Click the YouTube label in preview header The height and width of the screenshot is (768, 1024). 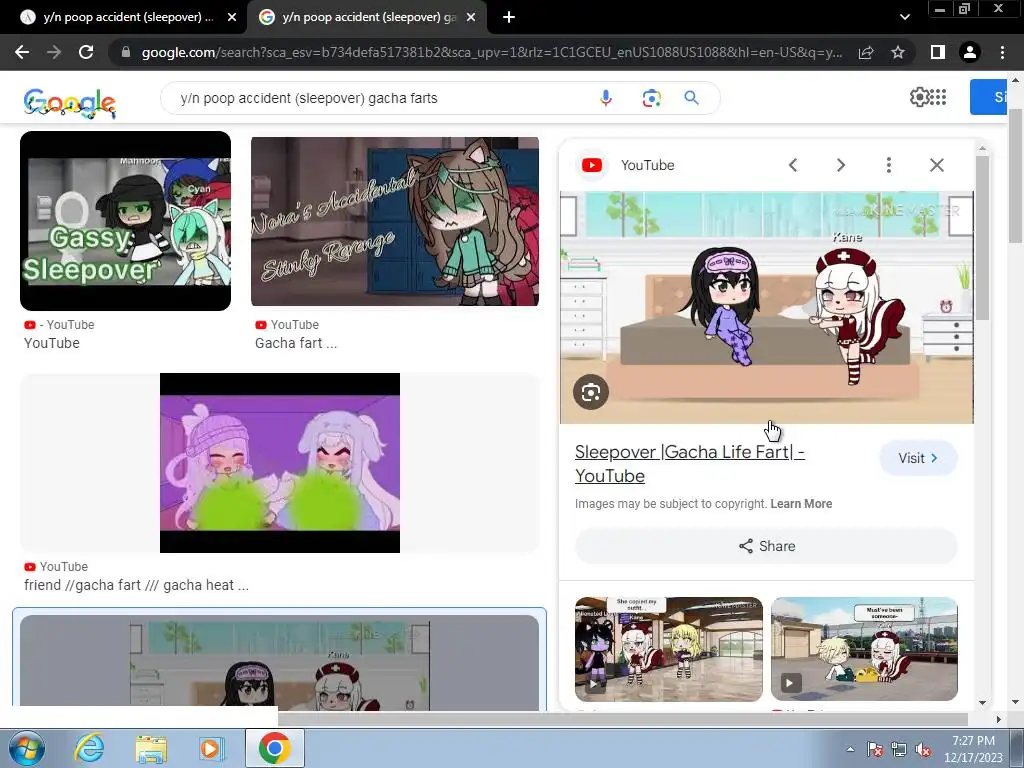(x=647, y=165)
